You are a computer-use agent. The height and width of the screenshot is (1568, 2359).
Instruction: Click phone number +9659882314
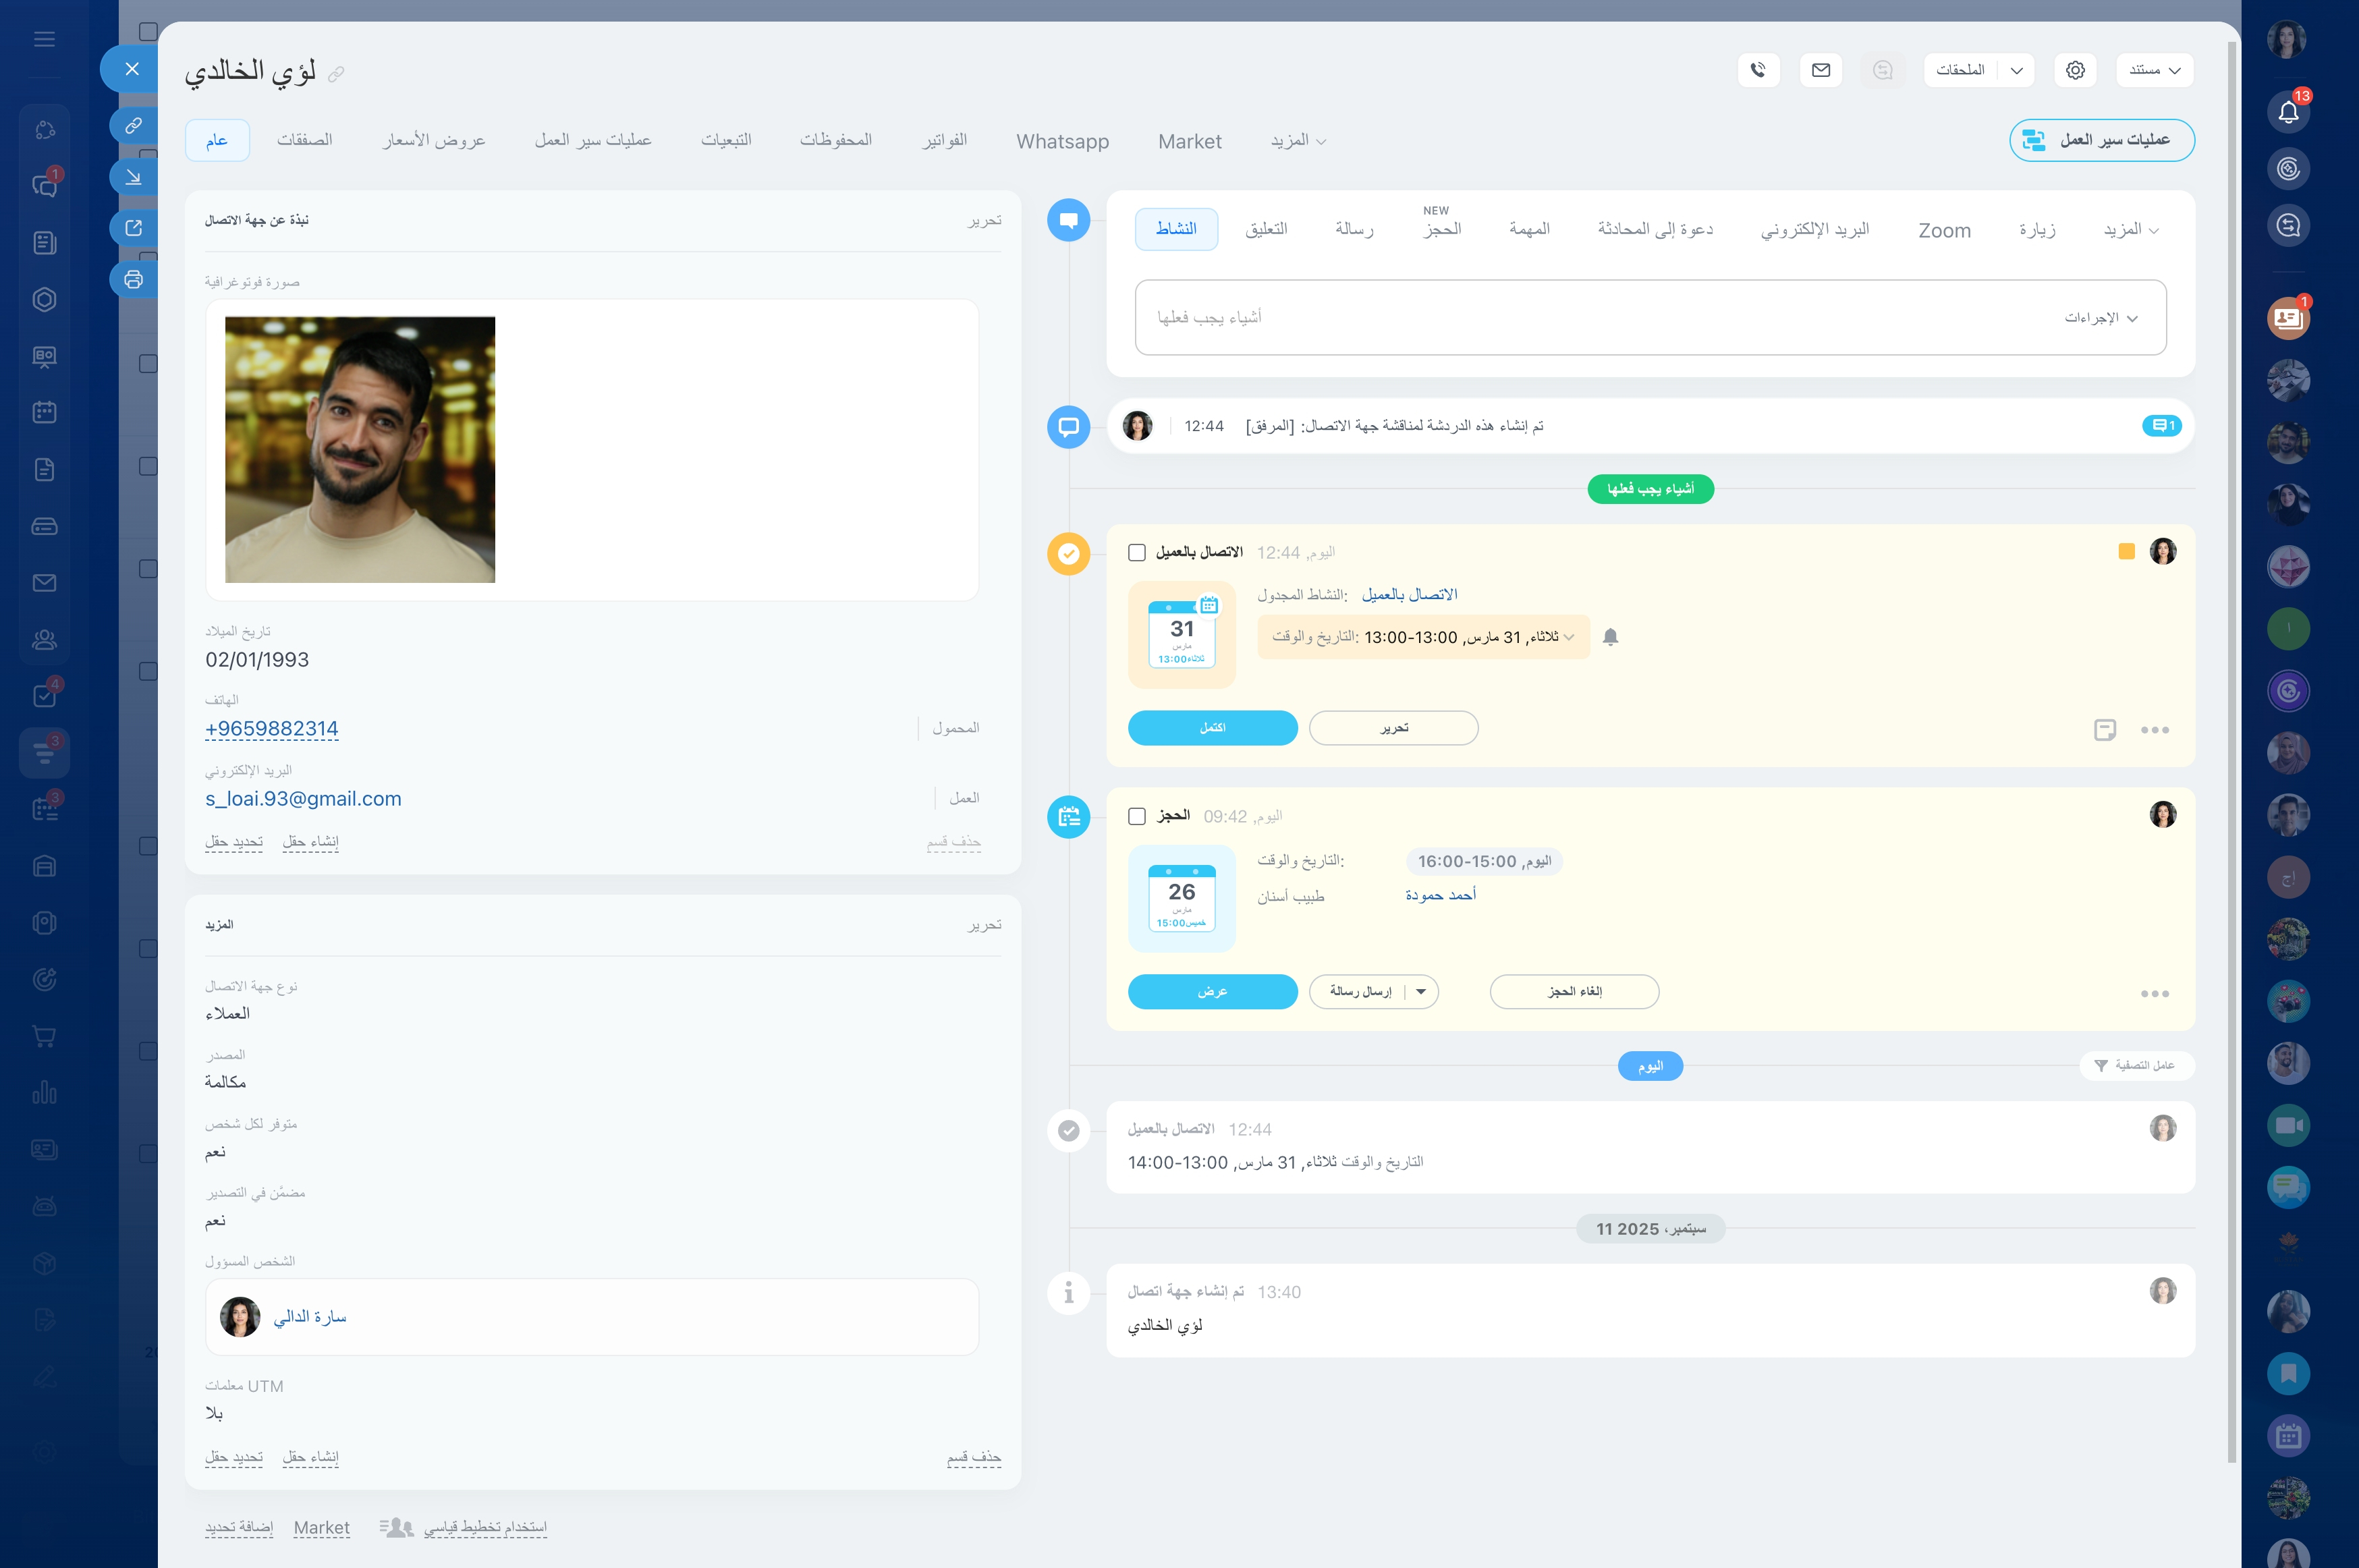[x=272, y=728]
